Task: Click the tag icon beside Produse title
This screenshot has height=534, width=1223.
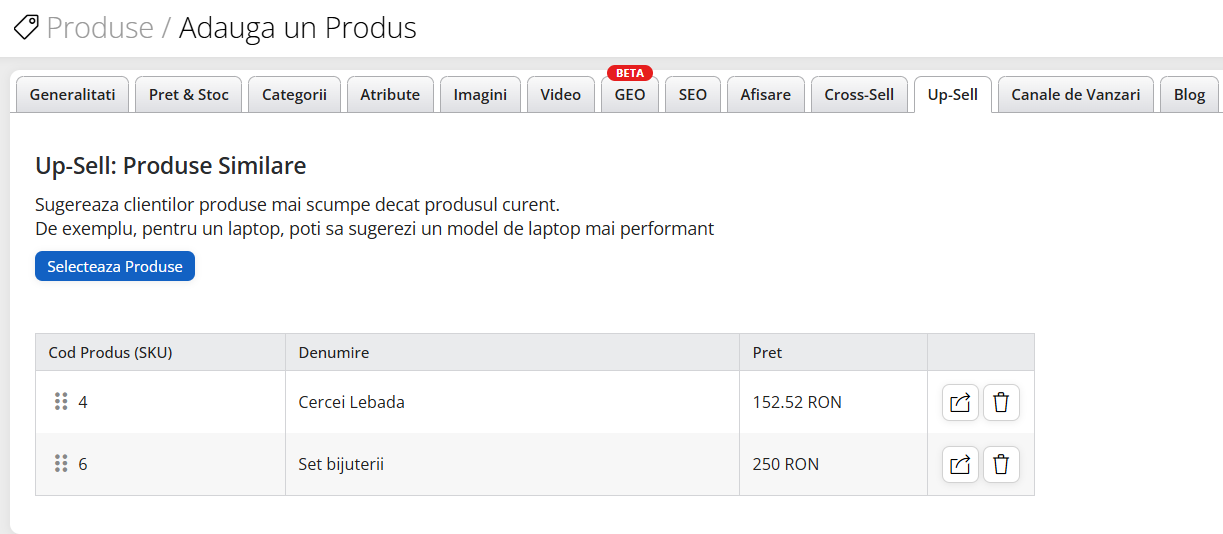Action: (x=26, y=27)
